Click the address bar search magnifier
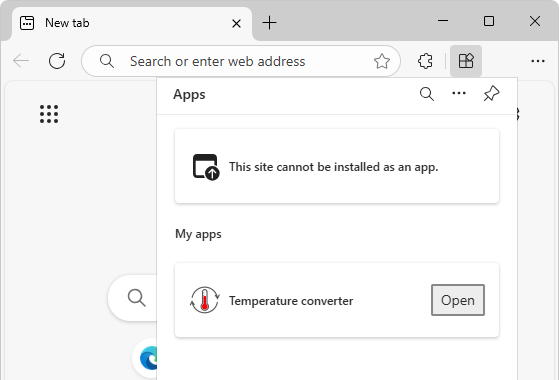559x380 pixels. [107, 61]
